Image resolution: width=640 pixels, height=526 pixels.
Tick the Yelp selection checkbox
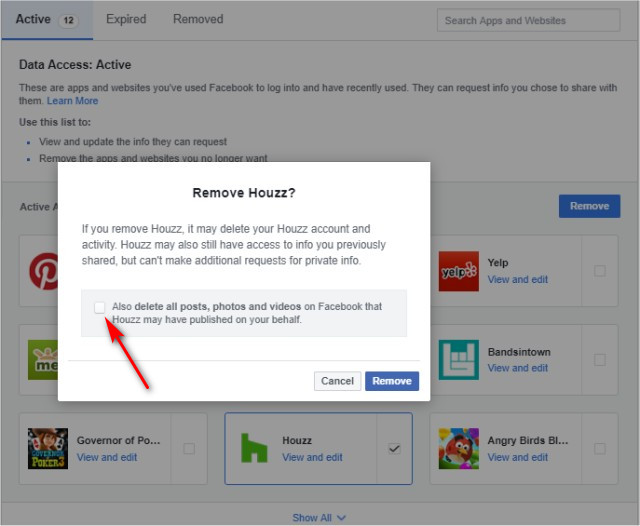coord(599,271)
